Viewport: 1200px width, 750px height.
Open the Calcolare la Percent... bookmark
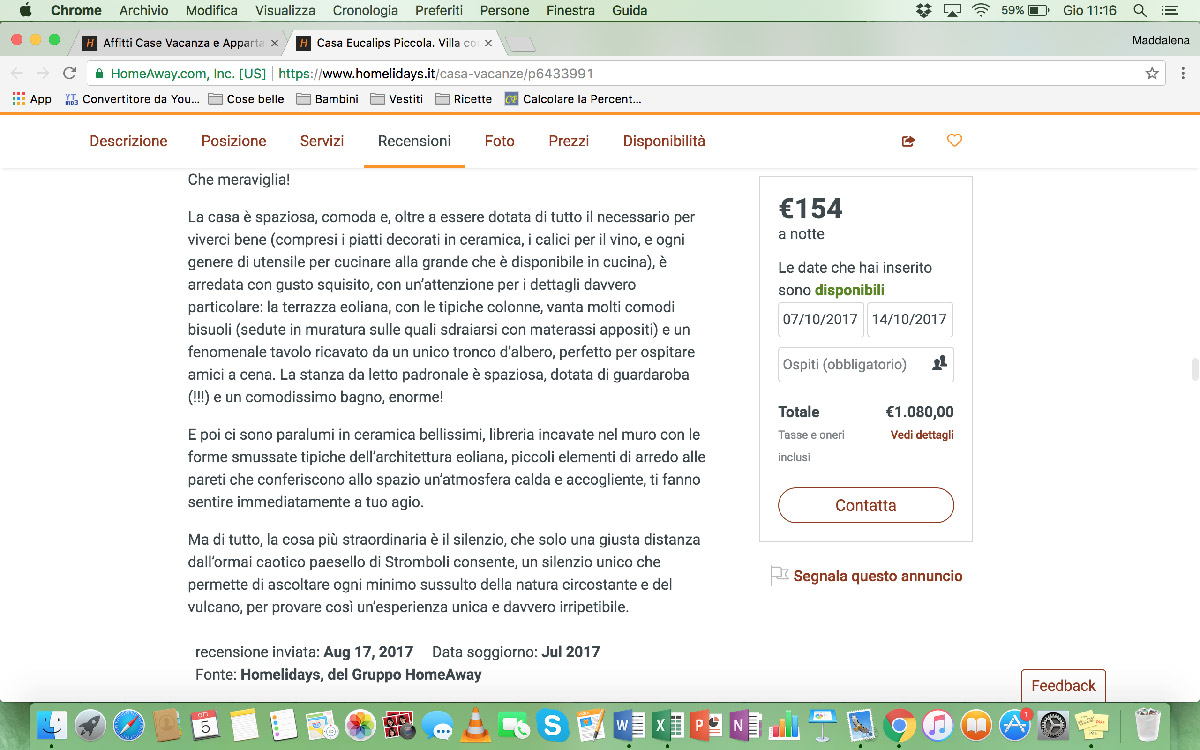click(573, 99)
